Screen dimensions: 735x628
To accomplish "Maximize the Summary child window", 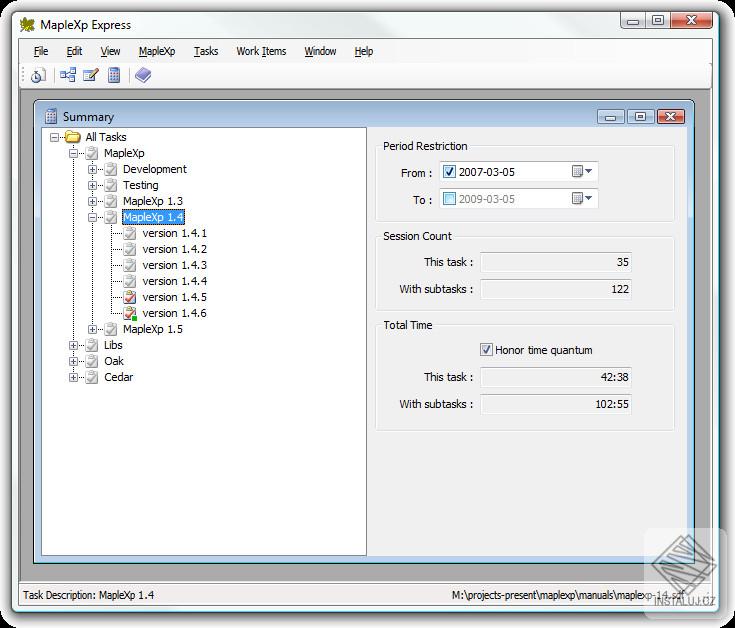I will click(640, 116).
